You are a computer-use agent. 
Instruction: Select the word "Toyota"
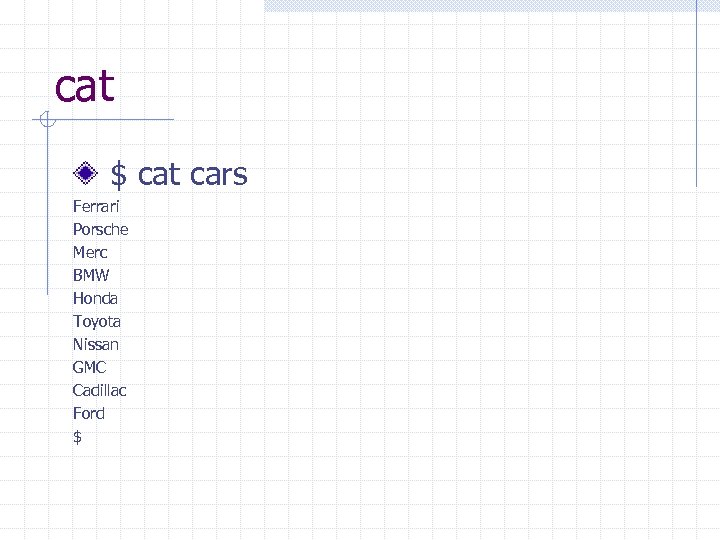97,322
